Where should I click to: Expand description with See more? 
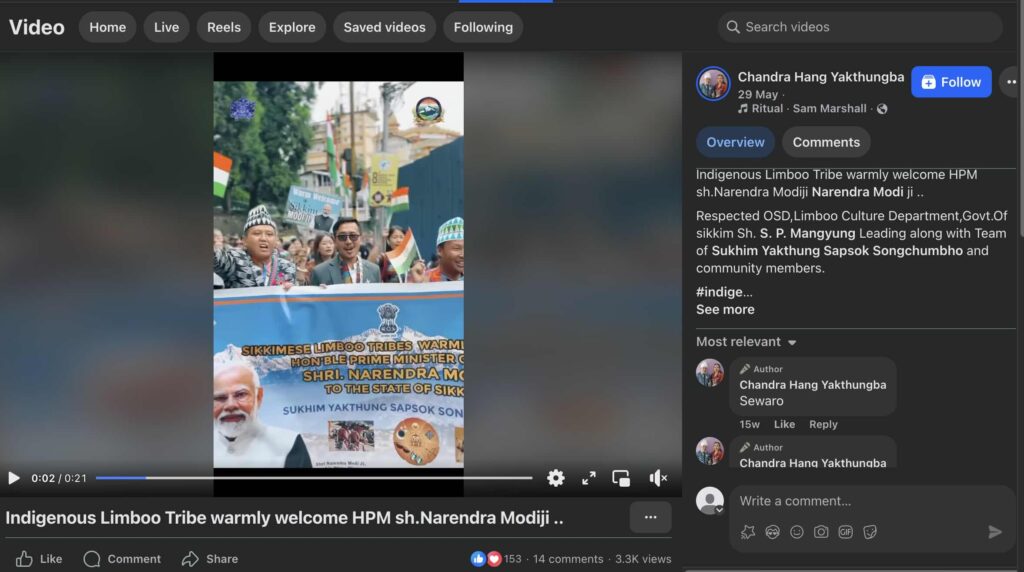(725, 310)
